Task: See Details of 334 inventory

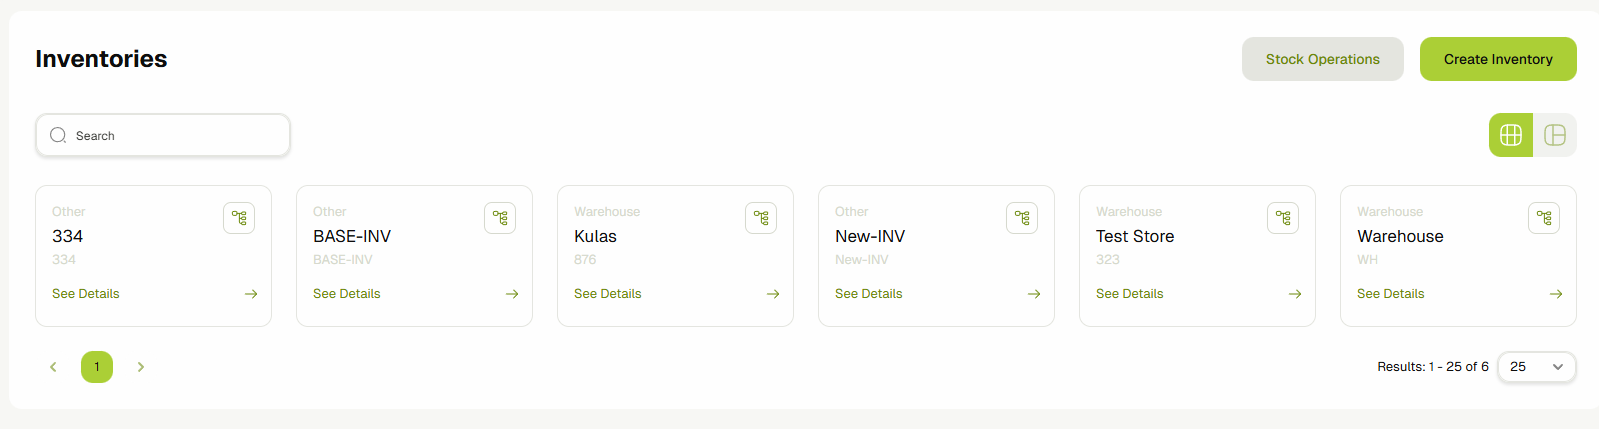Action: (x=86, y=294)
